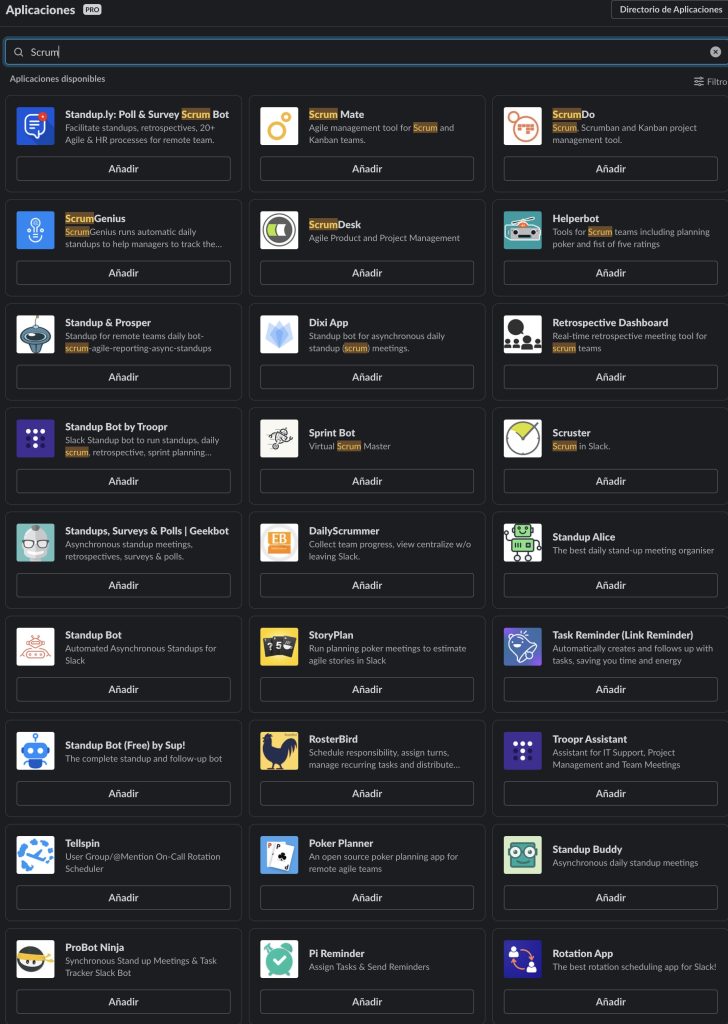728x1024 pixels.
Task: Open the Sprint Bot title link
Action: [332, 433]
